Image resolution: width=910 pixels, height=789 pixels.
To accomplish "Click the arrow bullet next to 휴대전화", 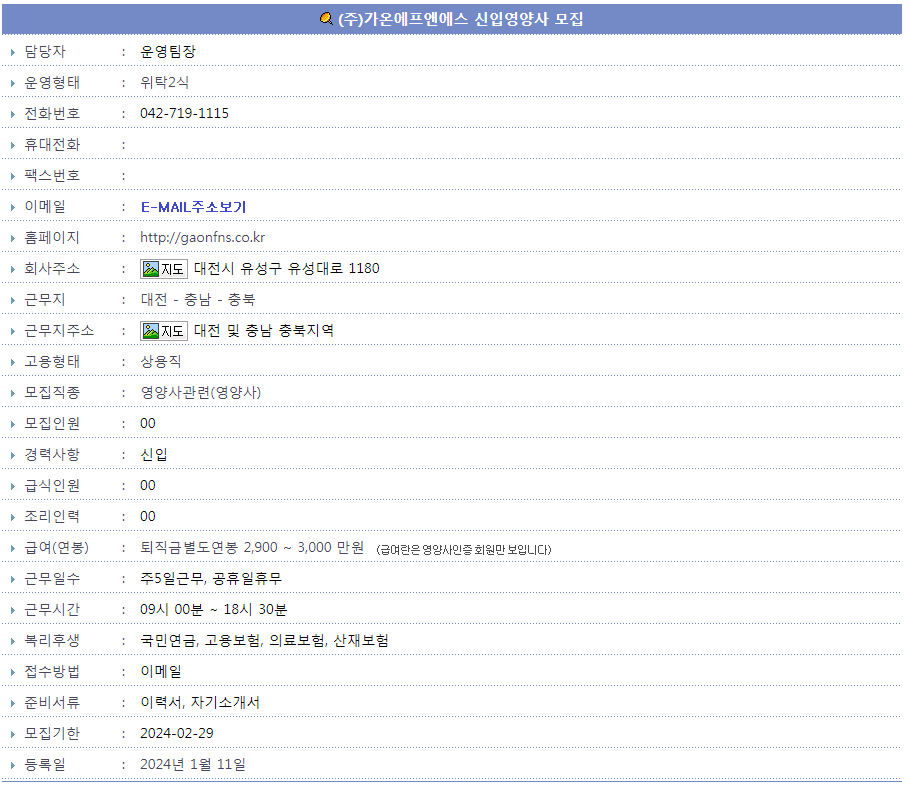I will coord(12,146).
